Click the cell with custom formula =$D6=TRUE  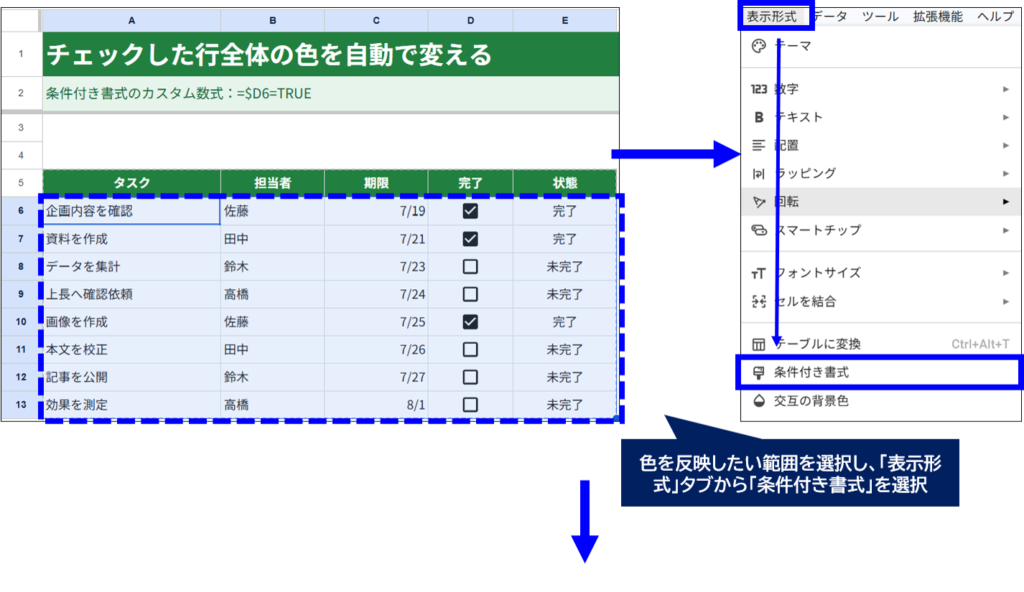click(x=330, y=93)
